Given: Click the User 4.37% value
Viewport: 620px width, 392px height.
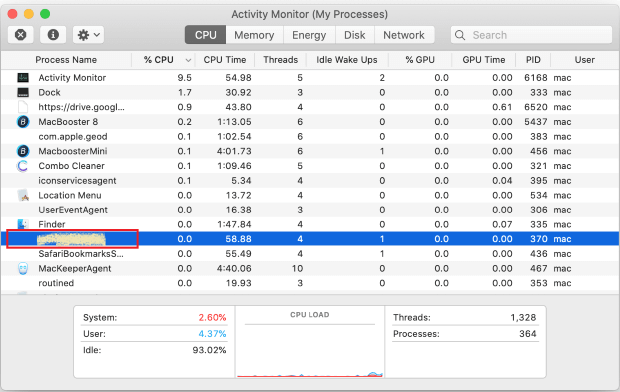Looking at the screenshot, I should (212, 334).
